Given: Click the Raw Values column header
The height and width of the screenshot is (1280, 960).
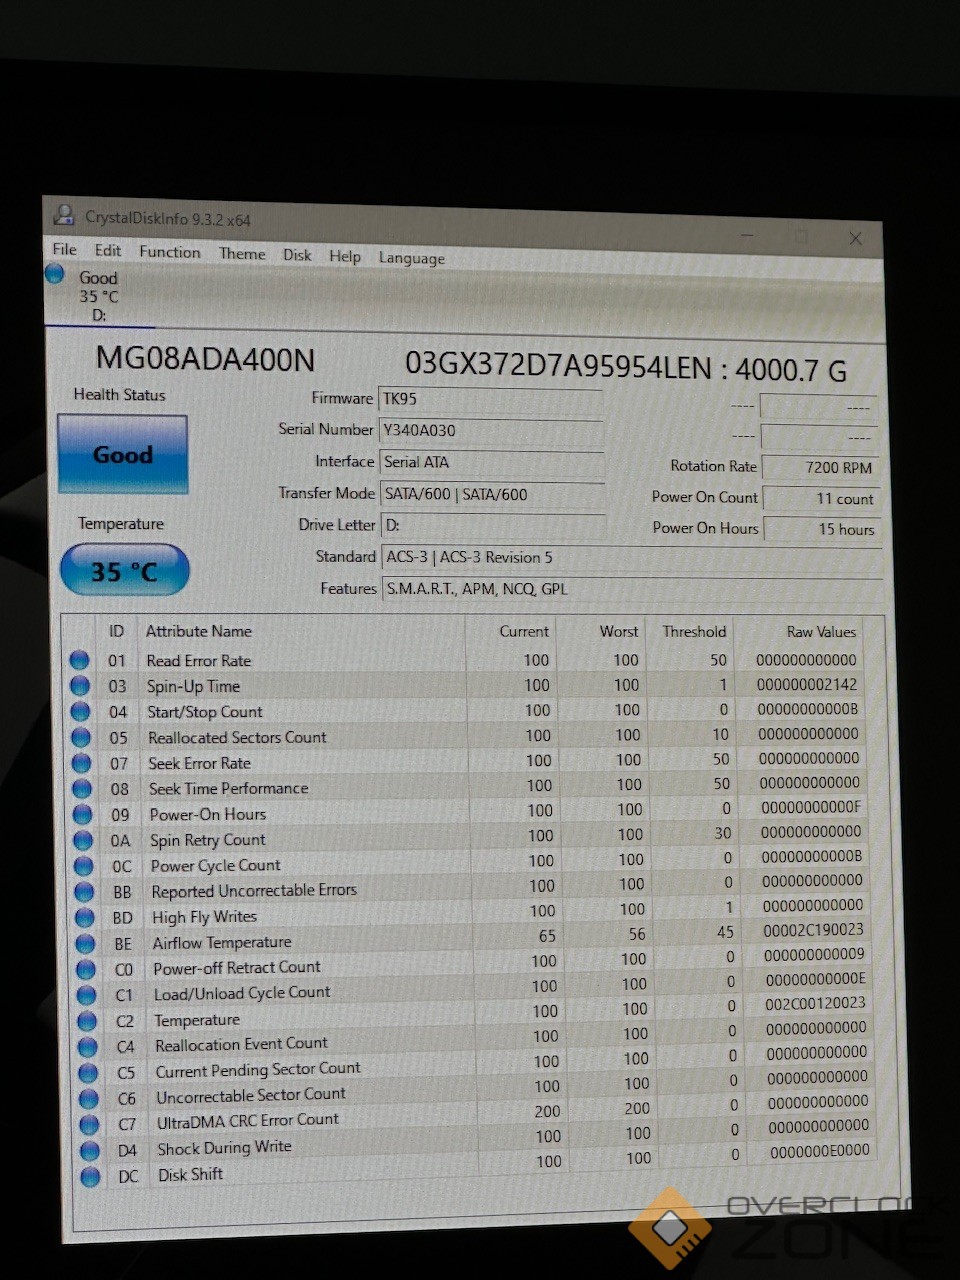Looking at the screenshot, I should pyautogui.click(x=821, y=631).
